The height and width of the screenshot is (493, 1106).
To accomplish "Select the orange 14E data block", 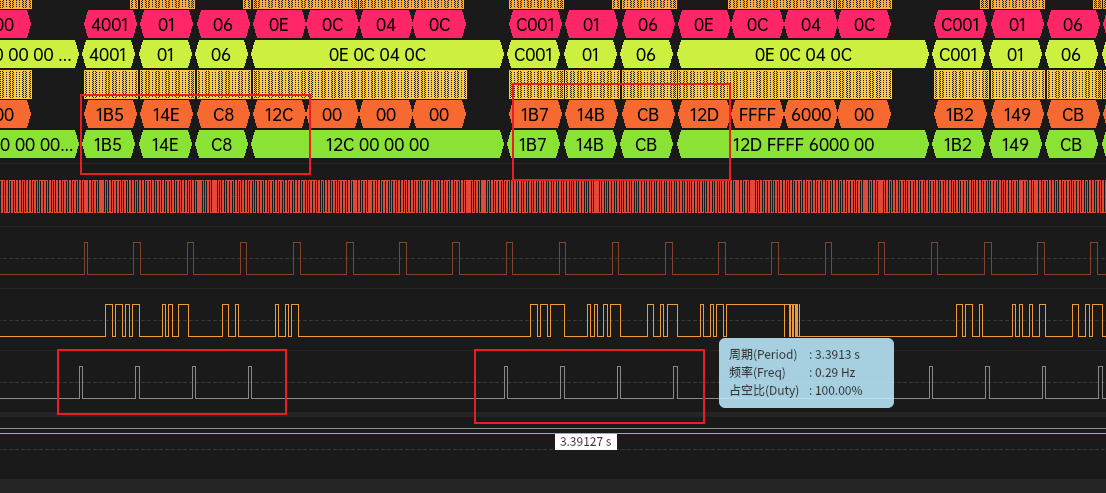I will (166, 115).
